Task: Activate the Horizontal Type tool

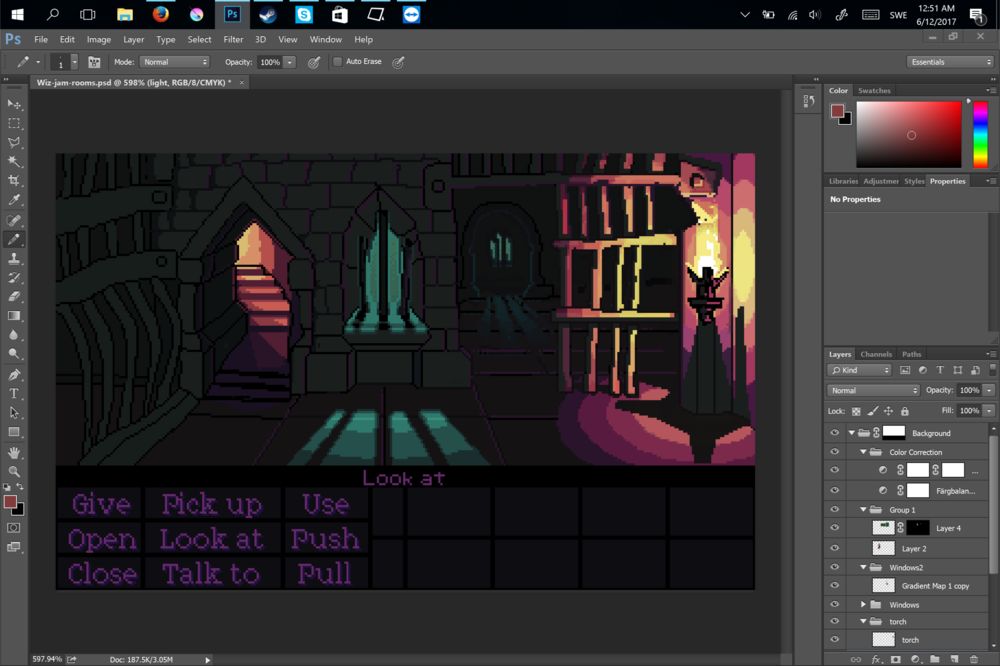Action: click(14, 394)
